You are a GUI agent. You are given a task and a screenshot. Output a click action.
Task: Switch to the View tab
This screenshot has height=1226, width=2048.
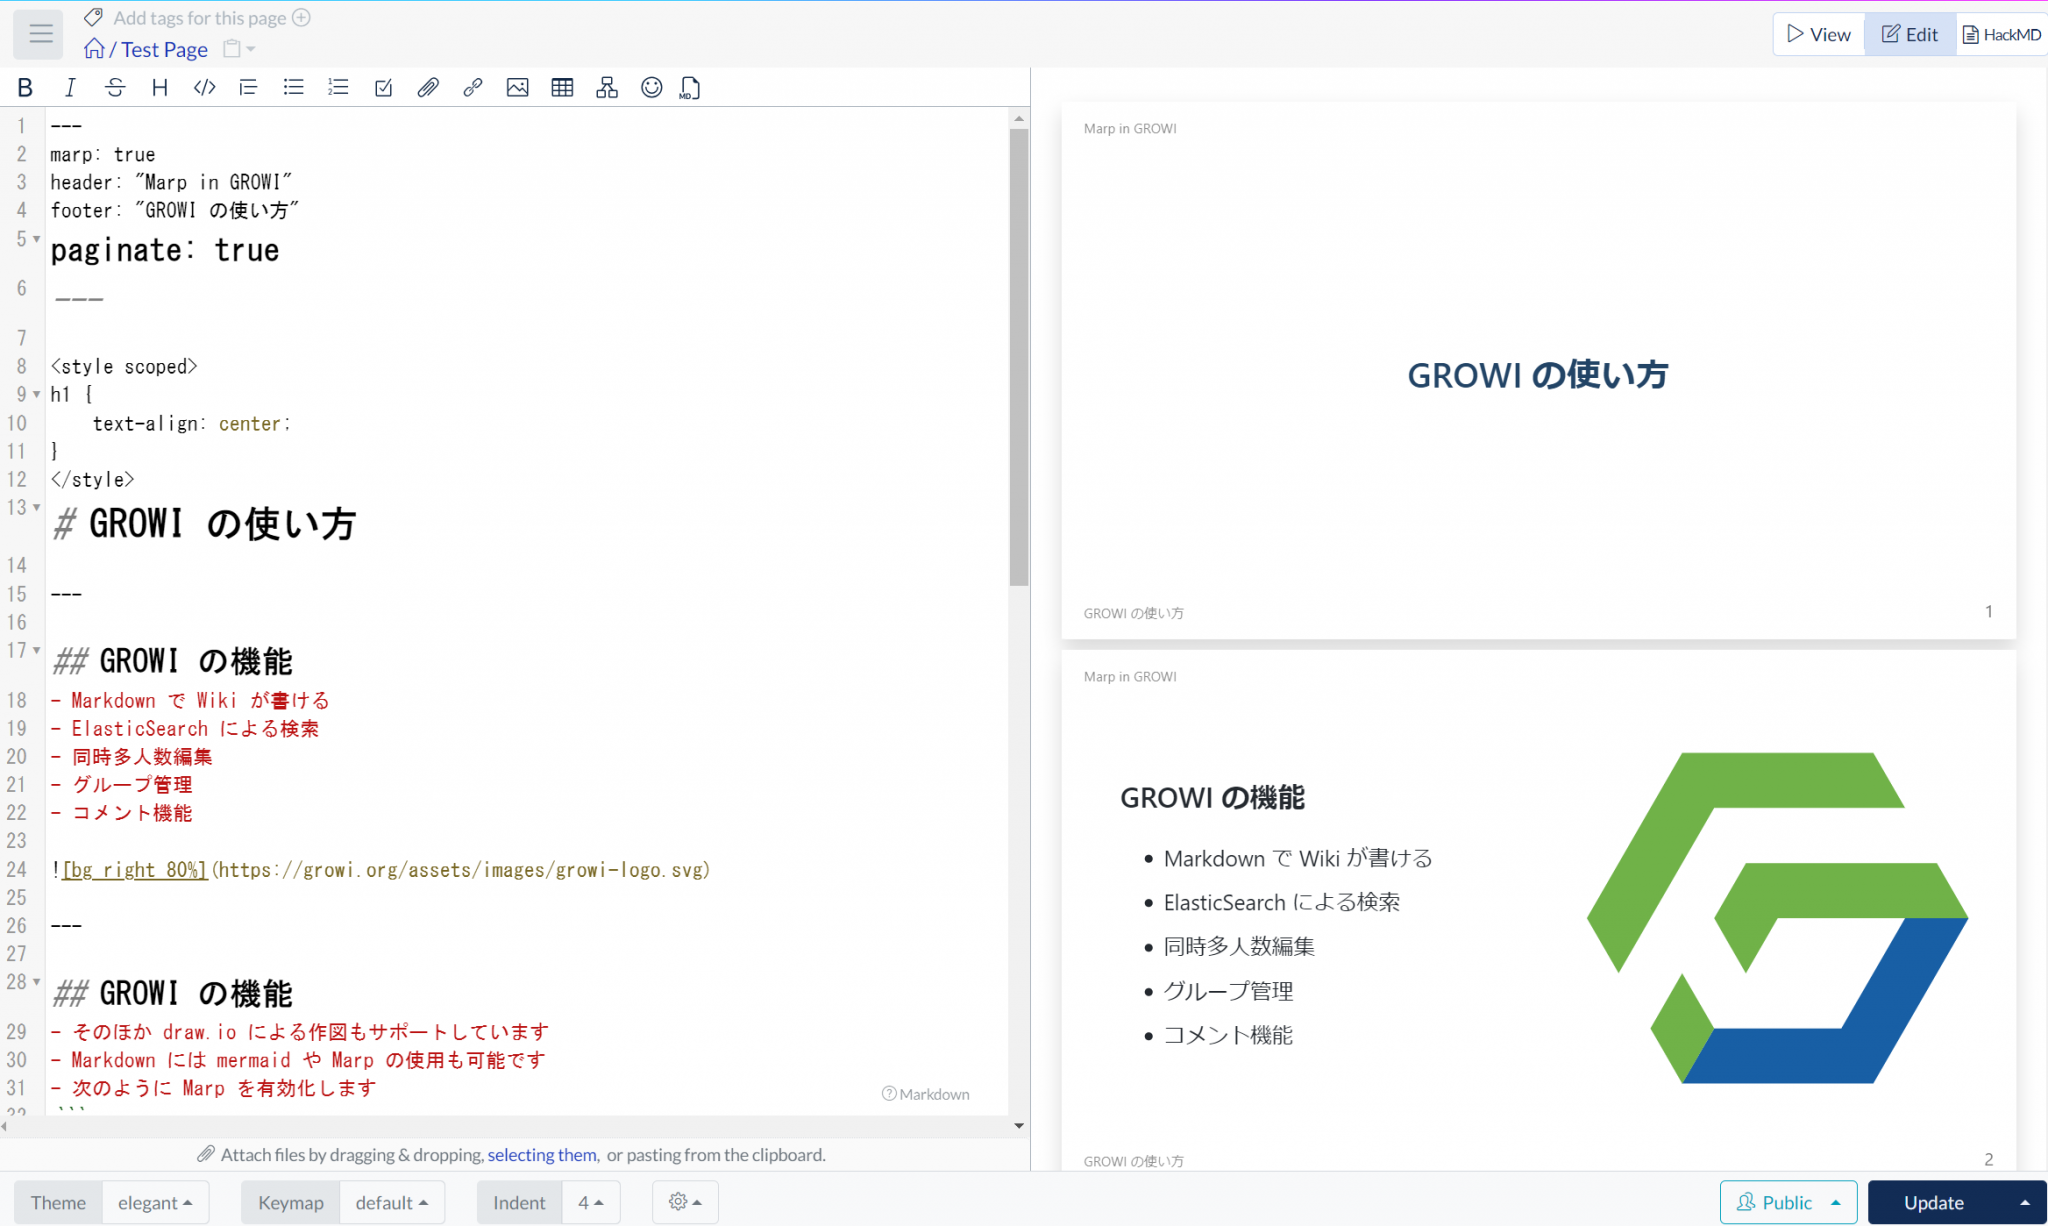coord(1817,33)
